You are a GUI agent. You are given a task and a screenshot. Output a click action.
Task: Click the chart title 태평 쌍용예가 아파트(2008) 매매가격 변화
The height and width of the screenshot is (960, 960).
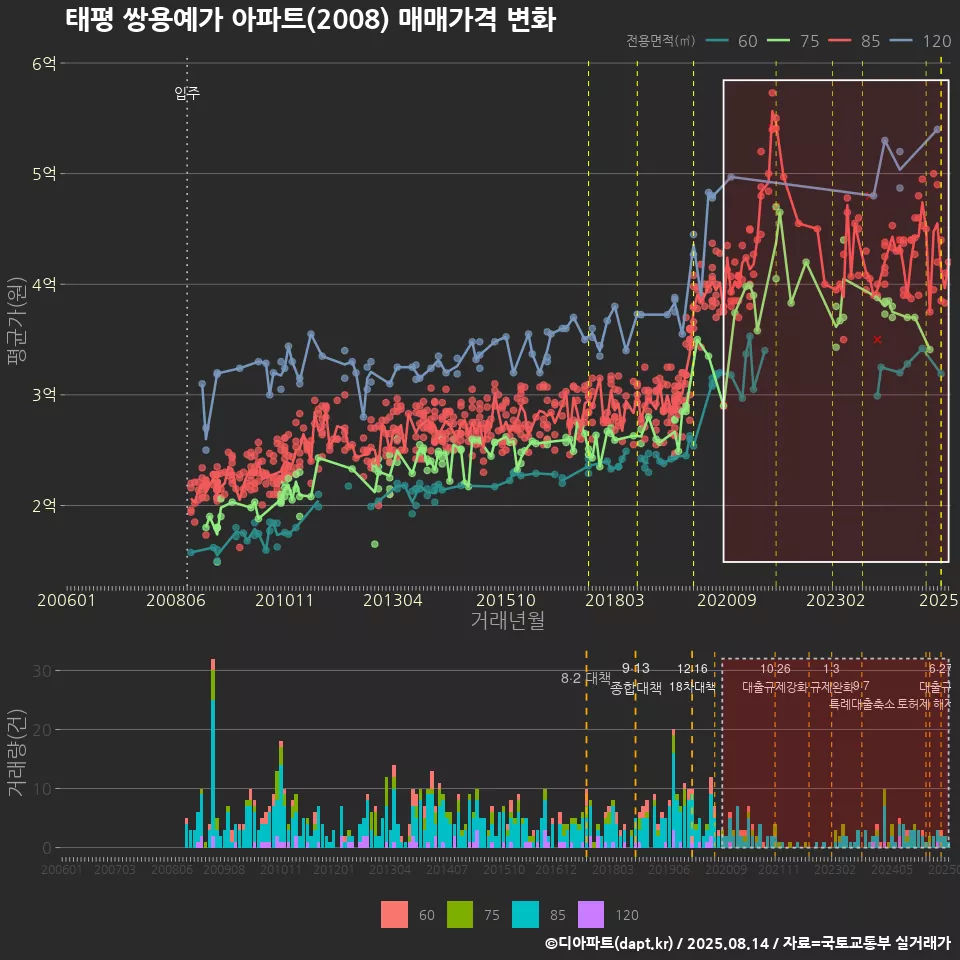(x=310, y=20)
